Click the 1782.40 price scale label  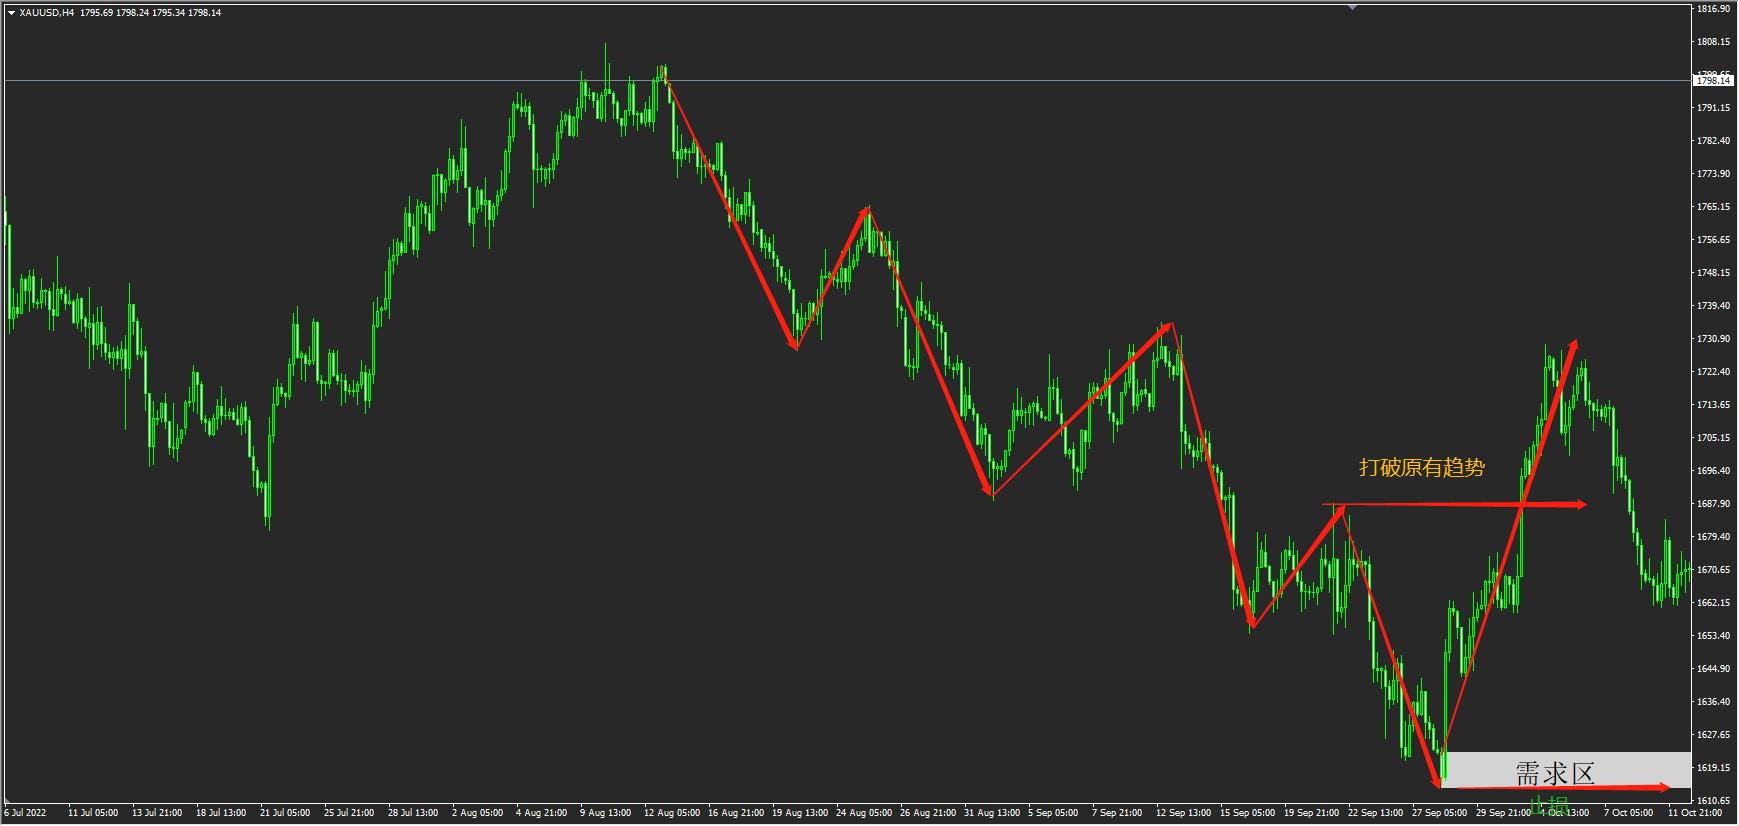[1714, 141]
